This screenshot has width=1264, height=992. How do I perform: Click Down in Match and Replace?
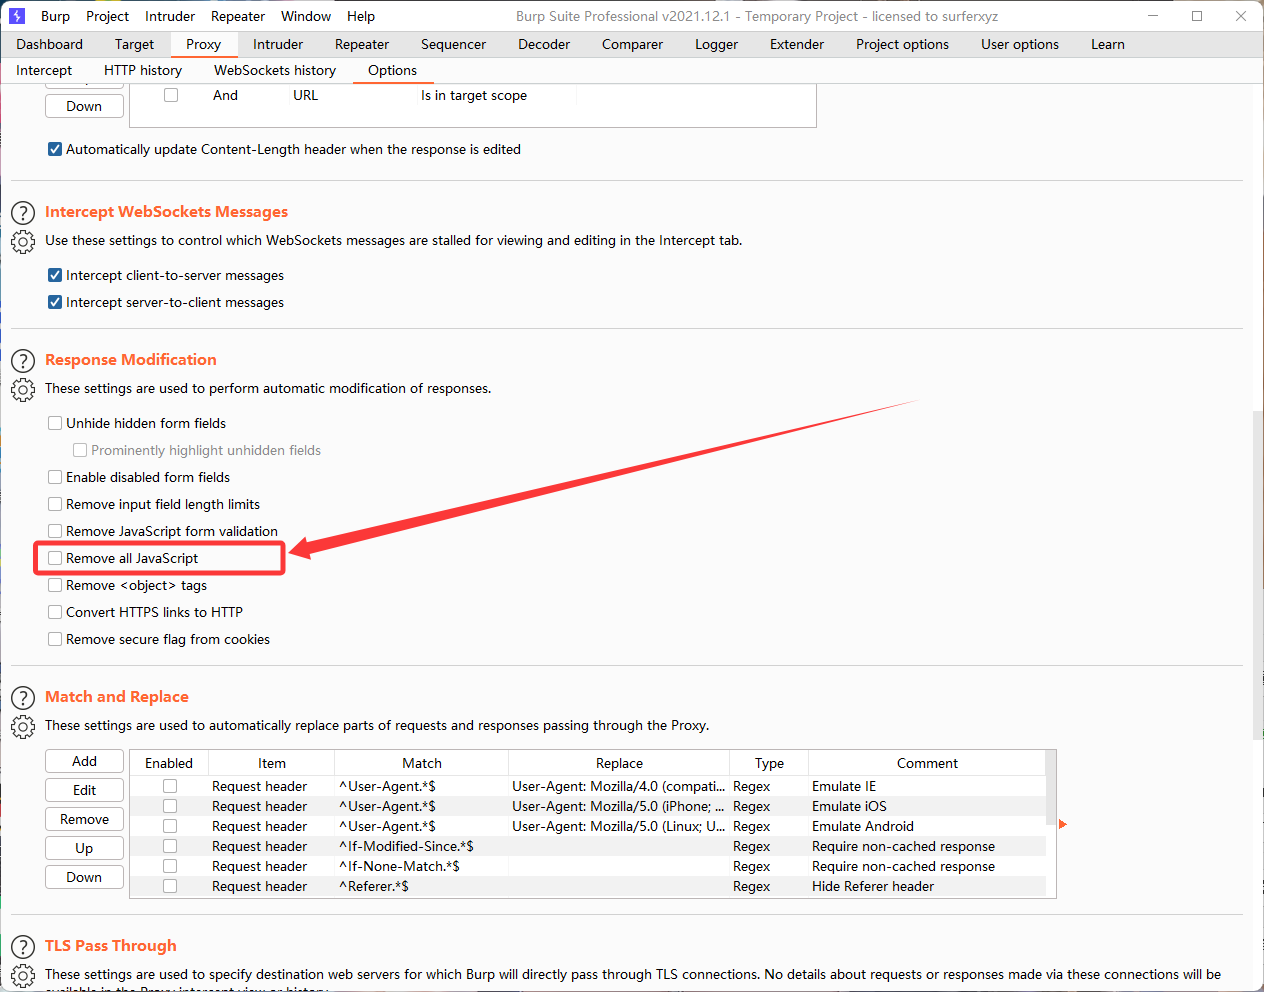pos(84,877)
